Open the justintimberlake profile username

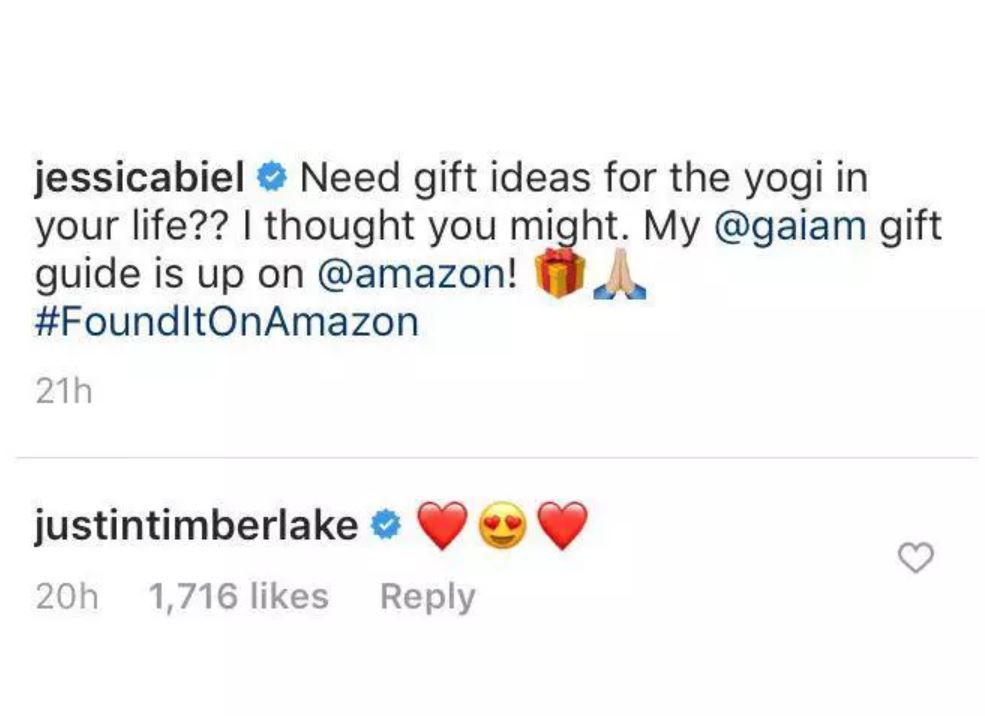(x=196, y=526)
